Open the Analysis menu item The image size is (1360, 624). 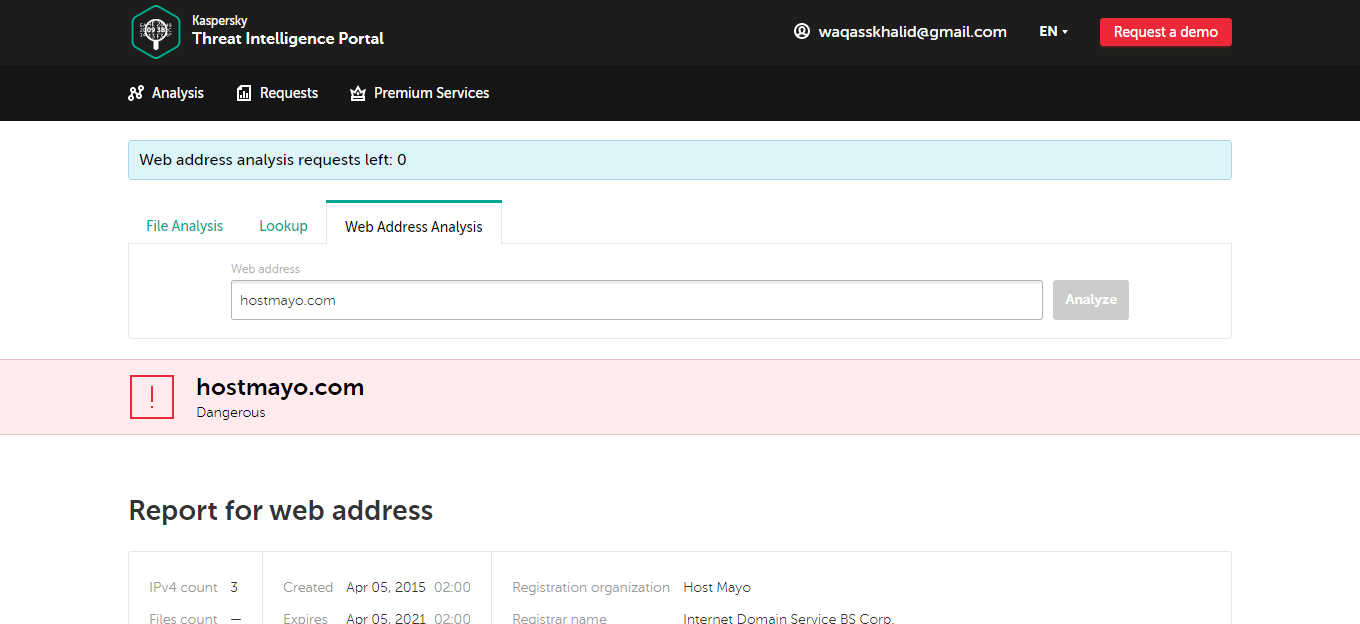[x=178, y=93]
